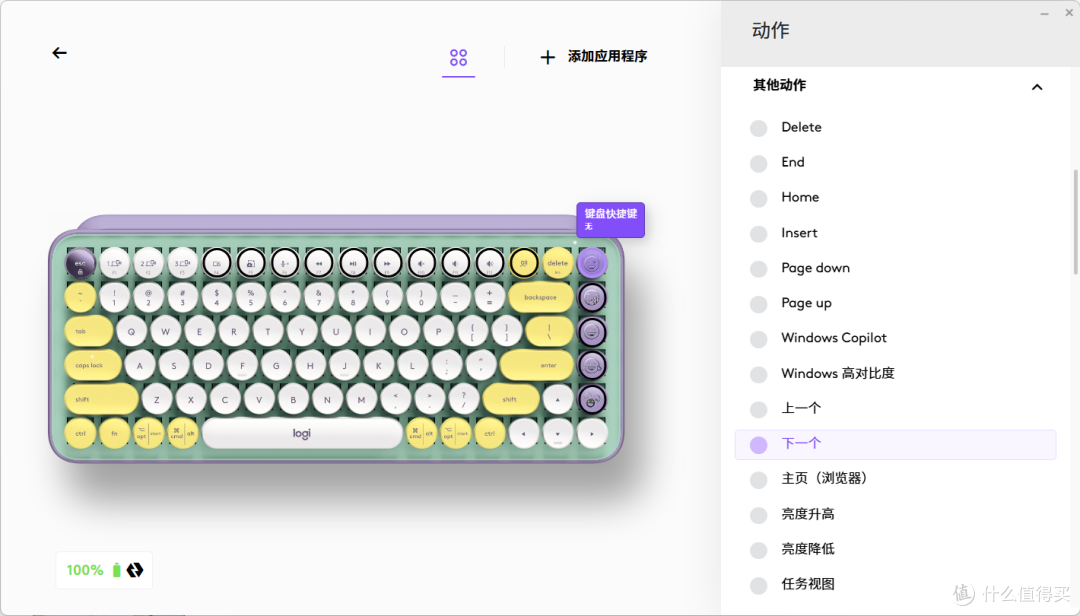Select the End action radio button
Image resolution: width=1080 pixels, height=616 pixels.
click(758, 163)
